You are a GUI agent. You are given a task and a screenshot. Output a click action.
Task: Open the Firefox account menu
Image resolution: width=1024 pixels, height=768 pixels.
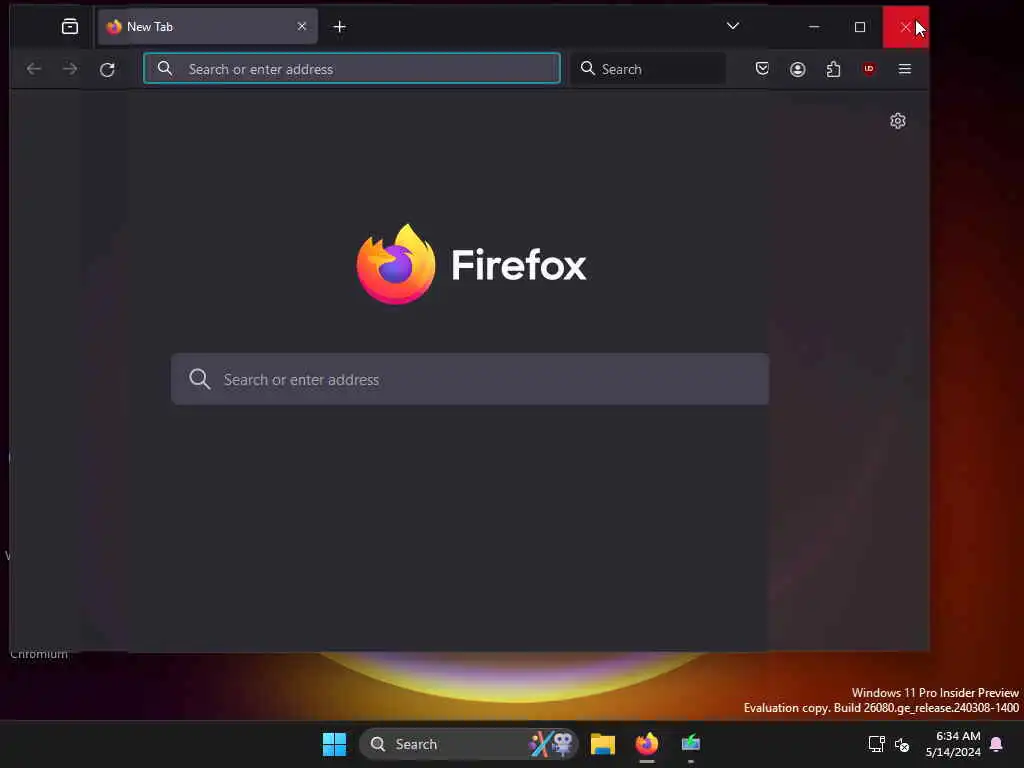(797, 69)
